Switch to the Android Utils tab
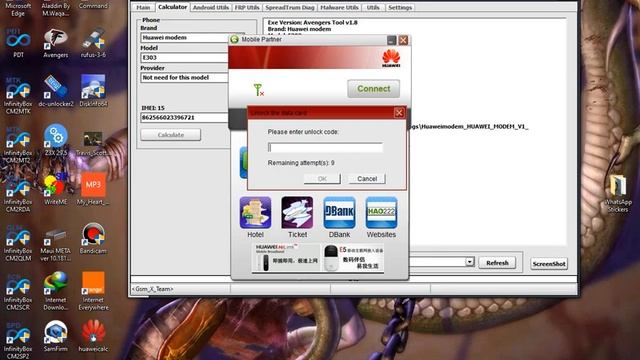The width and height of the screenshot is (640, 360). click(x=211, y=7)
